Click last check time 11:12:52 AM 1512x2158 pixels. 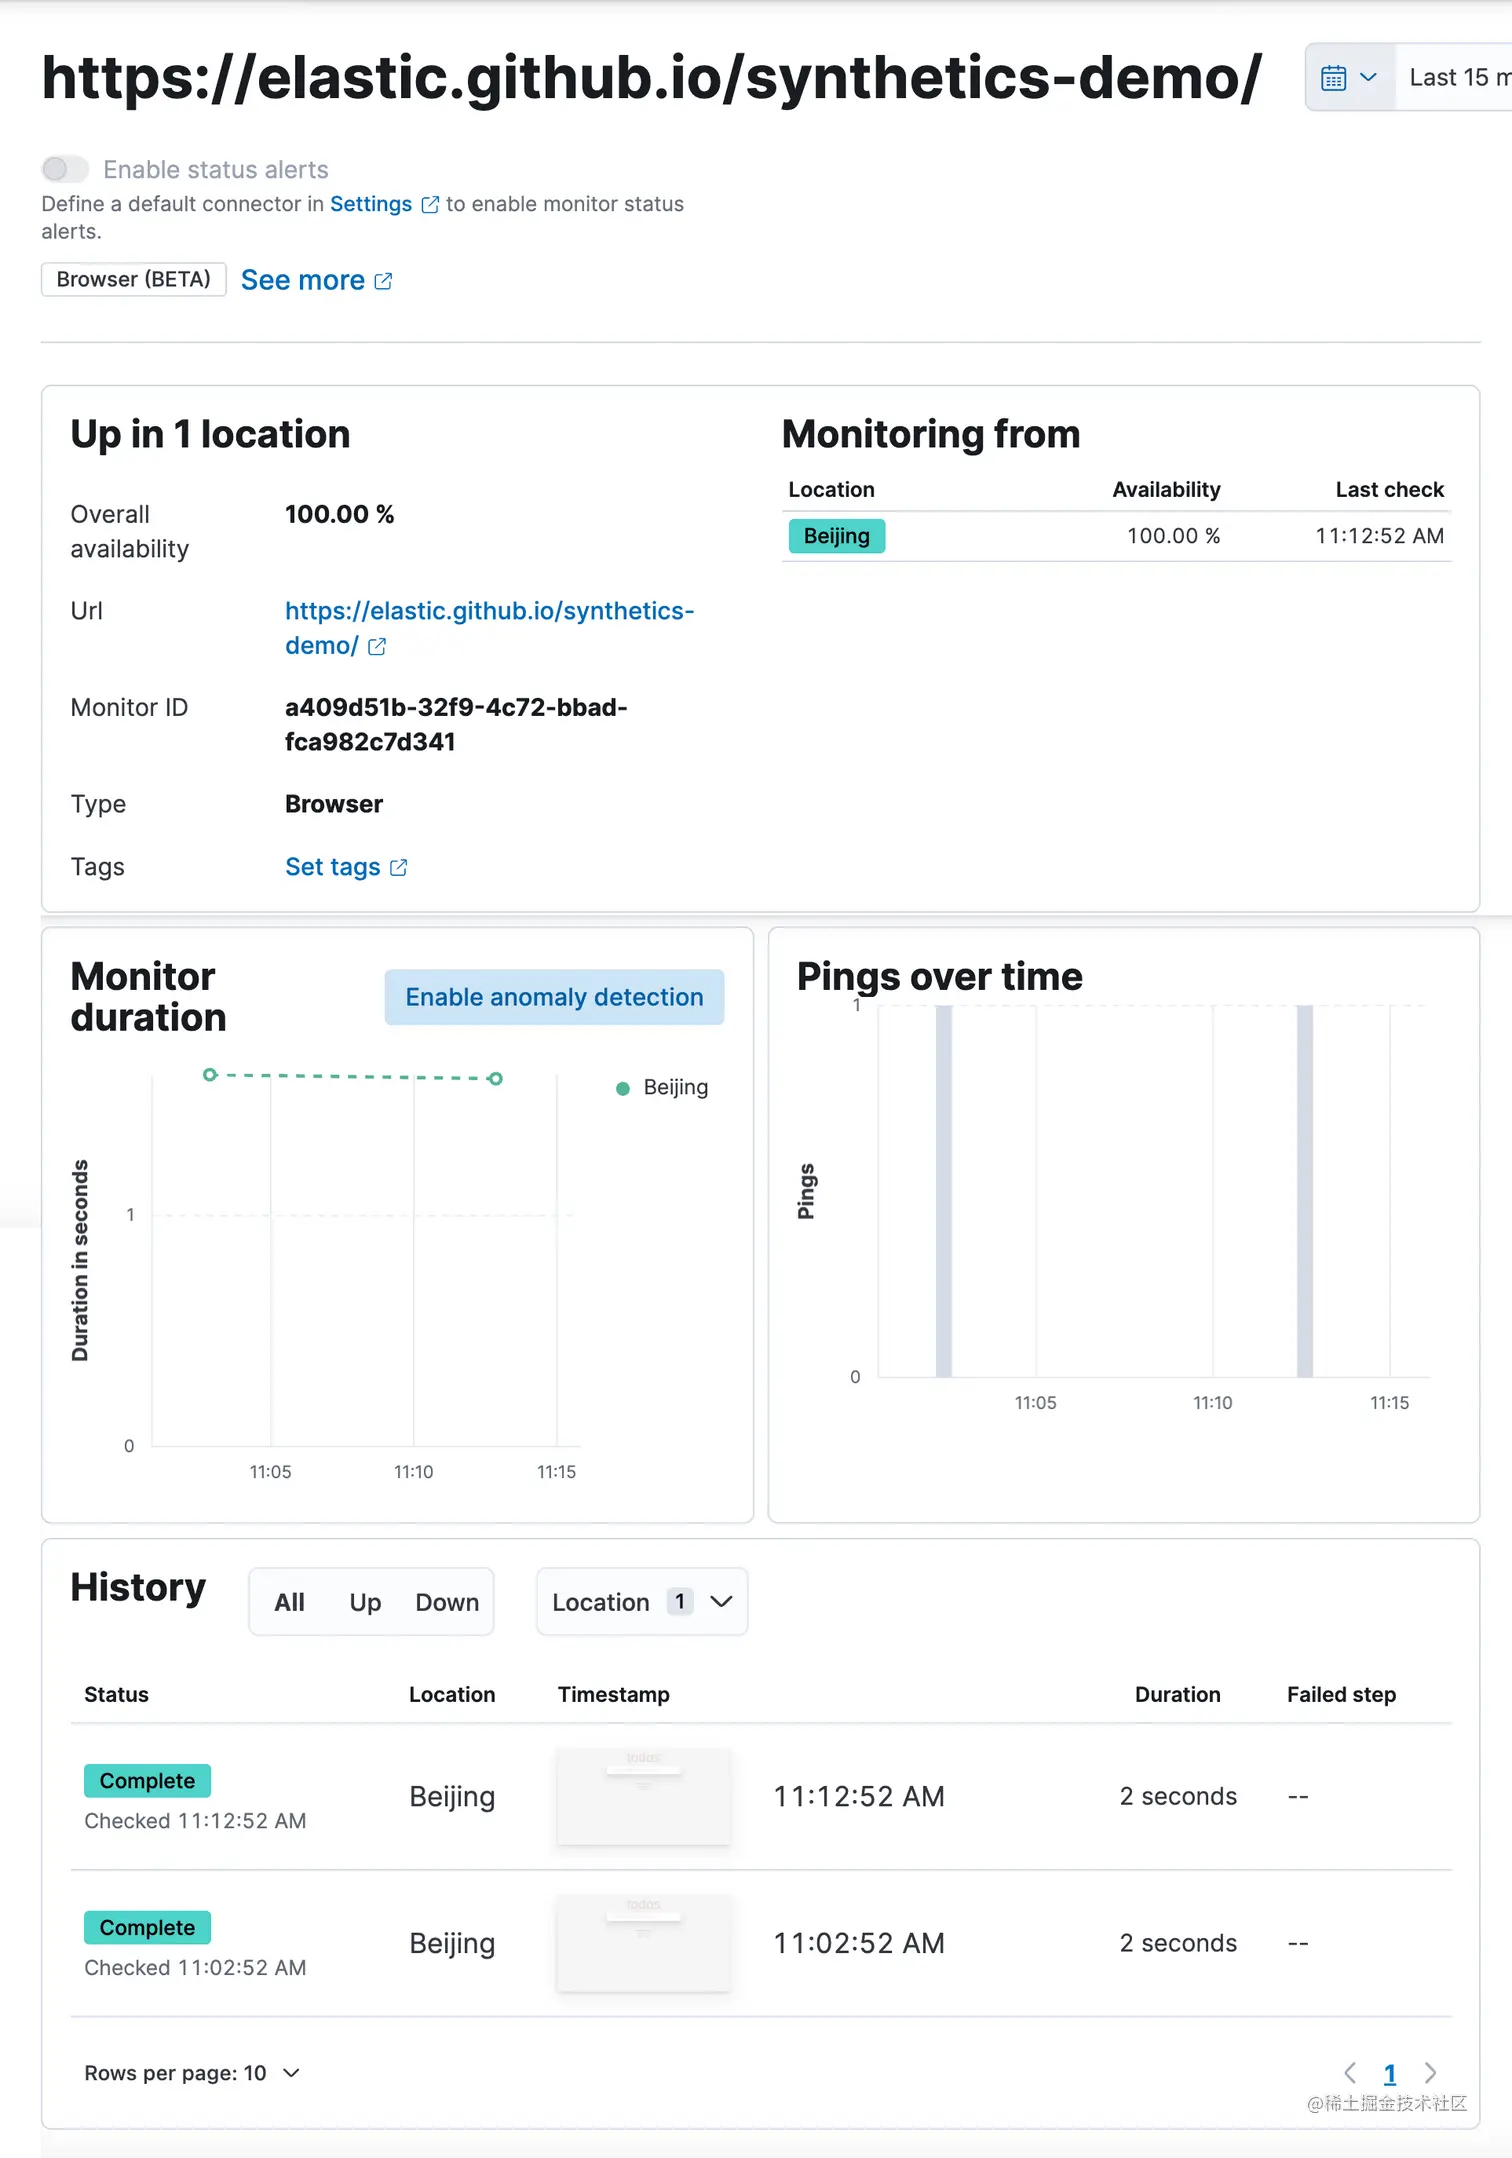(1379, 536)
